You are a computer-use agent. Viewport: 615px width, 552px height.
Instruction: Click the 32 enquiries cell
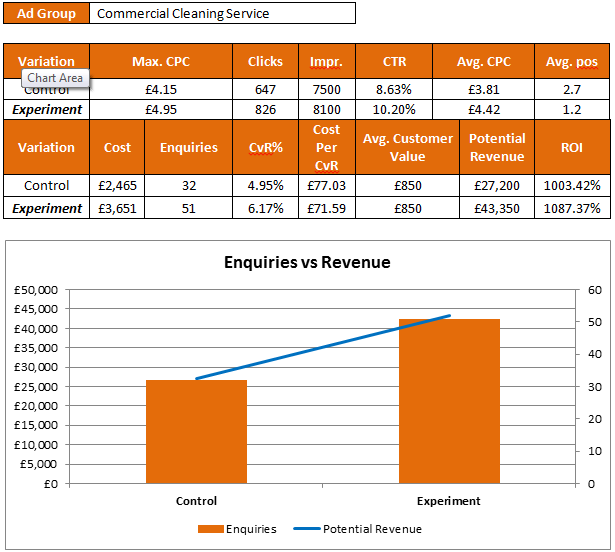coord(188,186)
